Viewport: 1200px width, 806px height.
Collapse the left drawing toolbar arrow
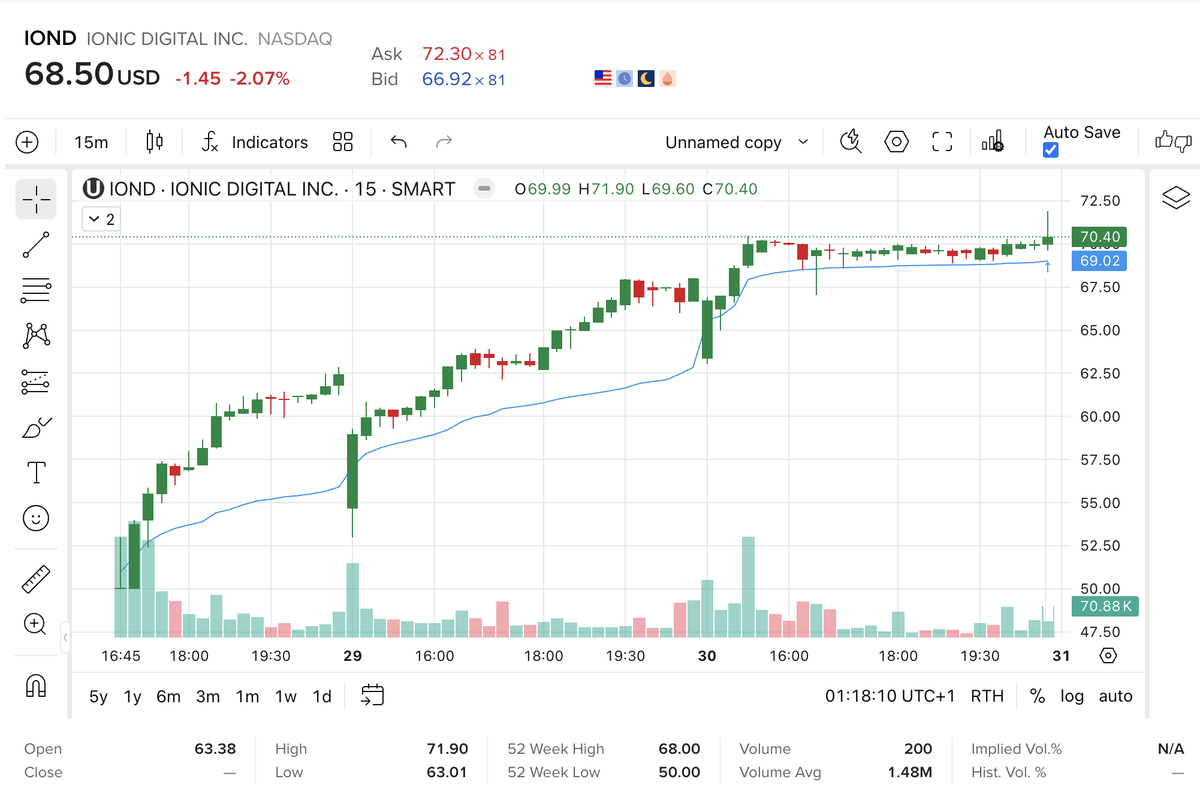tap(65, 637)
